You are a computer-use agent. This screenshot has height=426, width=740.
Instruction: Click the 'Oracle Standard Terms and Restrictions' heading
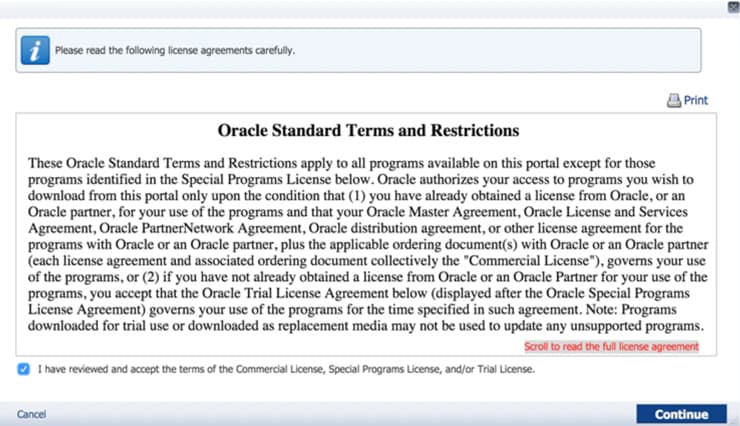(368, 130)
